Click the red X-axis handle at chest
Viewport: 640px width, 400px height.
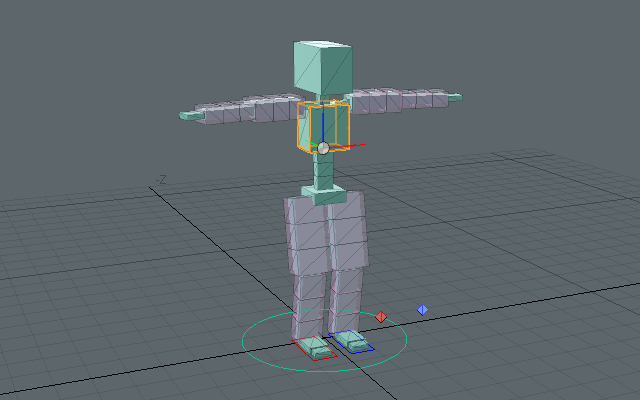[360, 145]
